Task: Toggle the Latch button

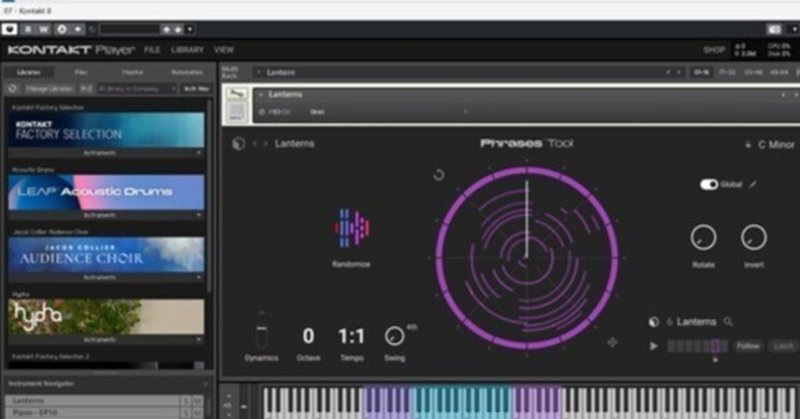Action: pos(783,346)
